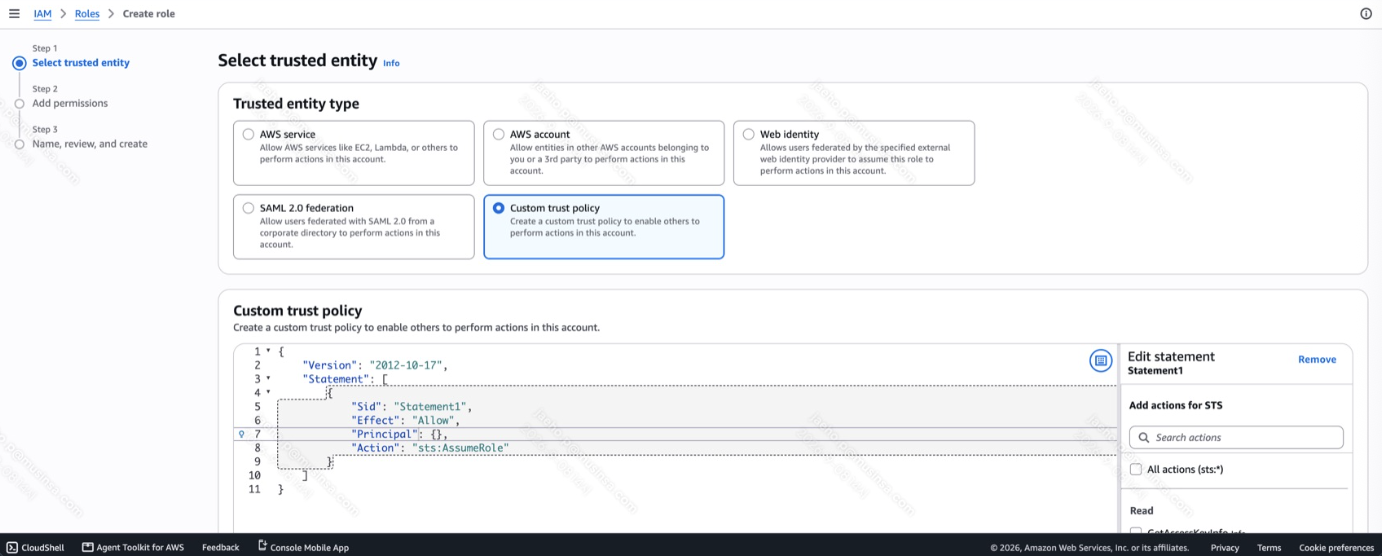Click the Agent Toolkit for AWS icon

[88, 547]
